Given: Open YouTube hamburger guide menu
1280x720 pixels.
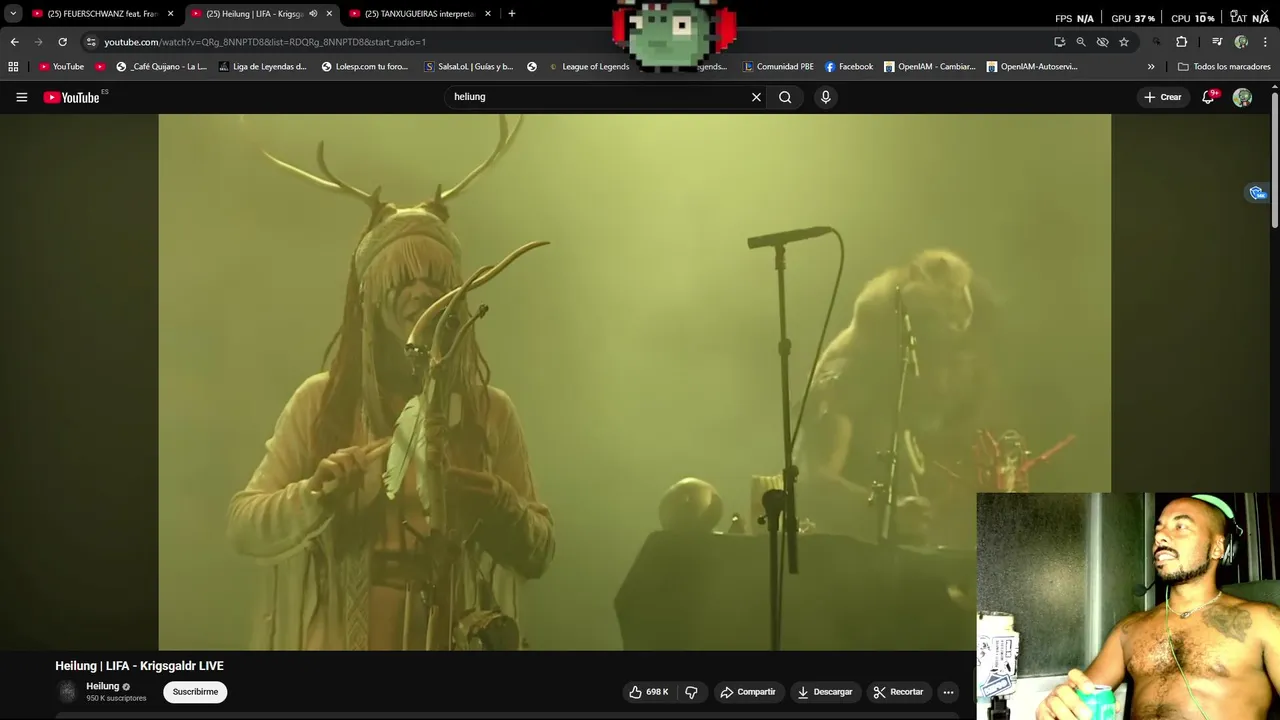Looking at the screenshot, I should pyautogui.click(x=21, y=97).
